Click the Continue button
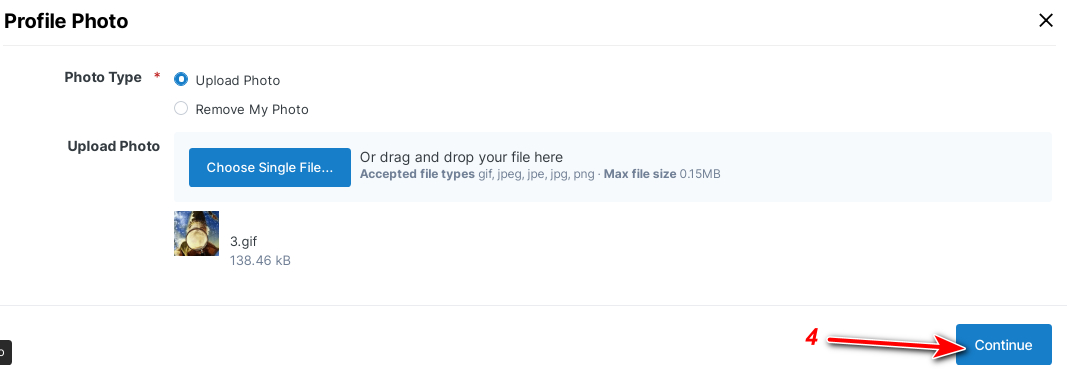1067x380 pixels. [x=1003, y=345]
